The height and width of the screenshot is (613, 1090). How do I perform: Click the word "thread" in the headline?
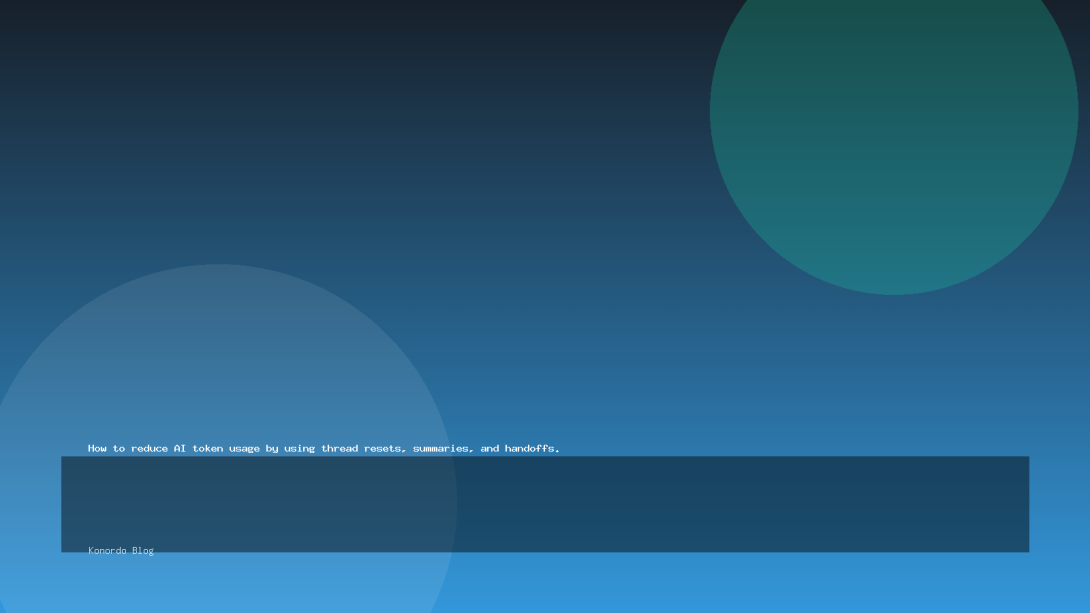[x=339, y=448]
